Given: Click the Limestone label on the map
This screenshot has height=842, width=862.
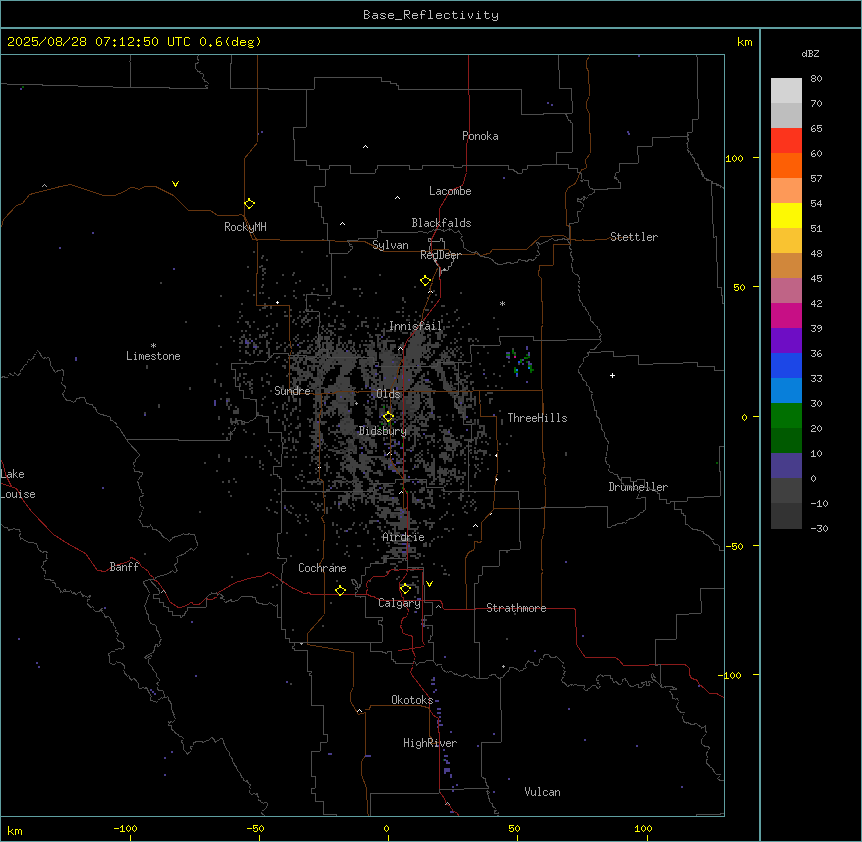Looking at the screenshot, I should click(x=153, y=356).
